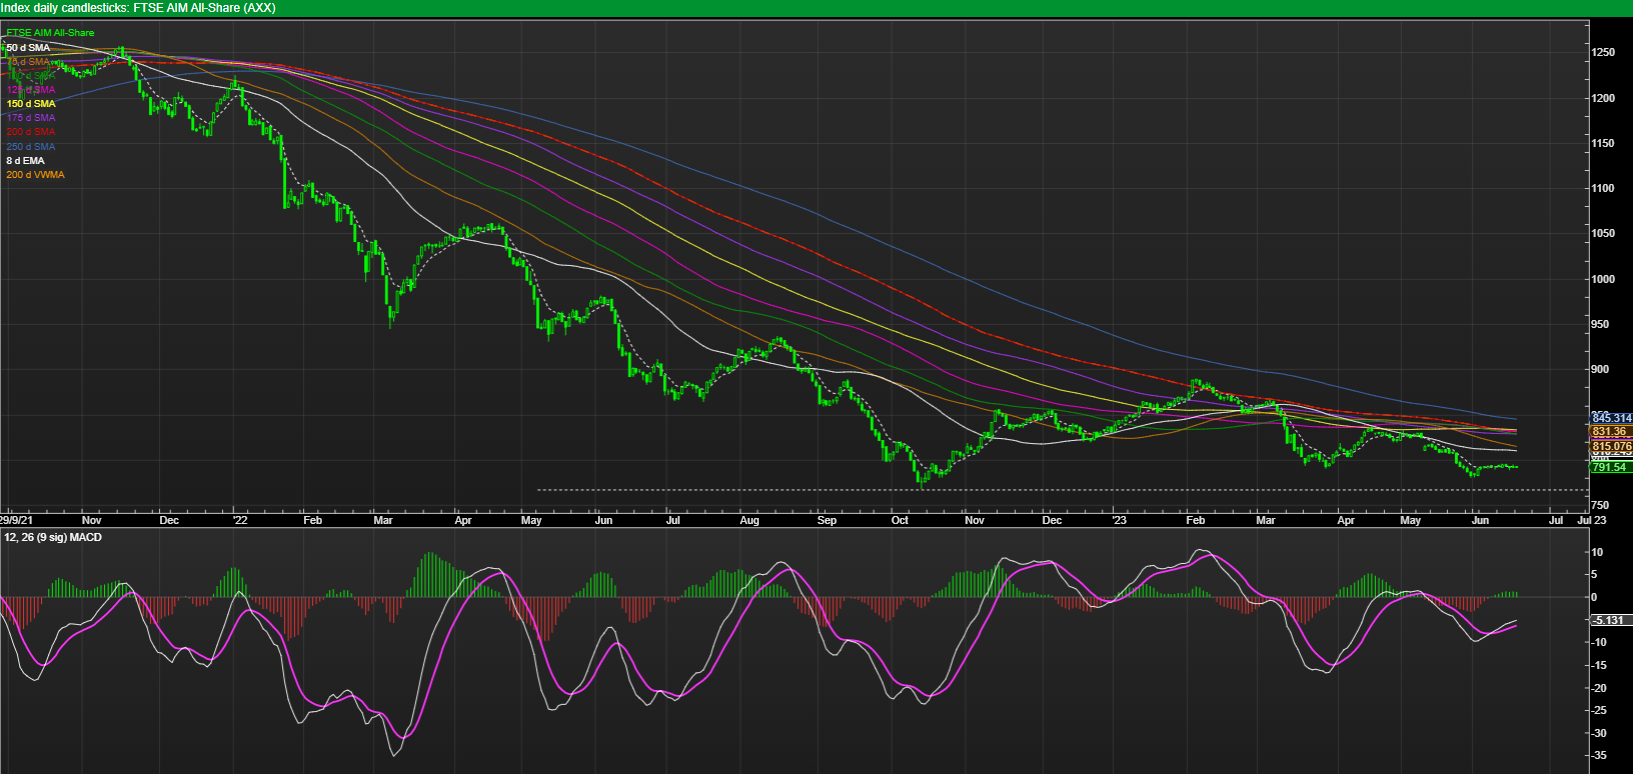Select the green 791.54 last-price tag
This screenshot has height=774, width=1633.
click(1609, 467)
